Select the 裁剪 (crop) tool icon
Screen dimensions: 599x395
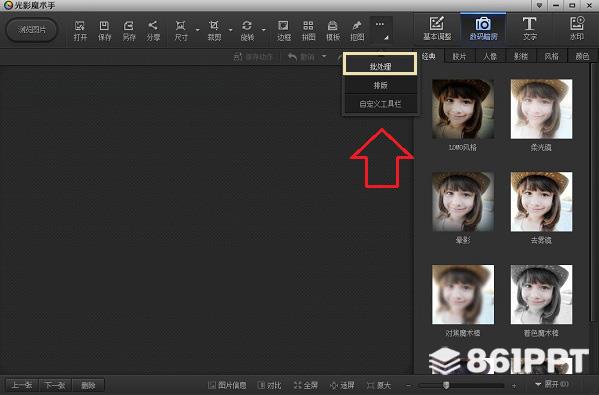(x=214, y=31)
